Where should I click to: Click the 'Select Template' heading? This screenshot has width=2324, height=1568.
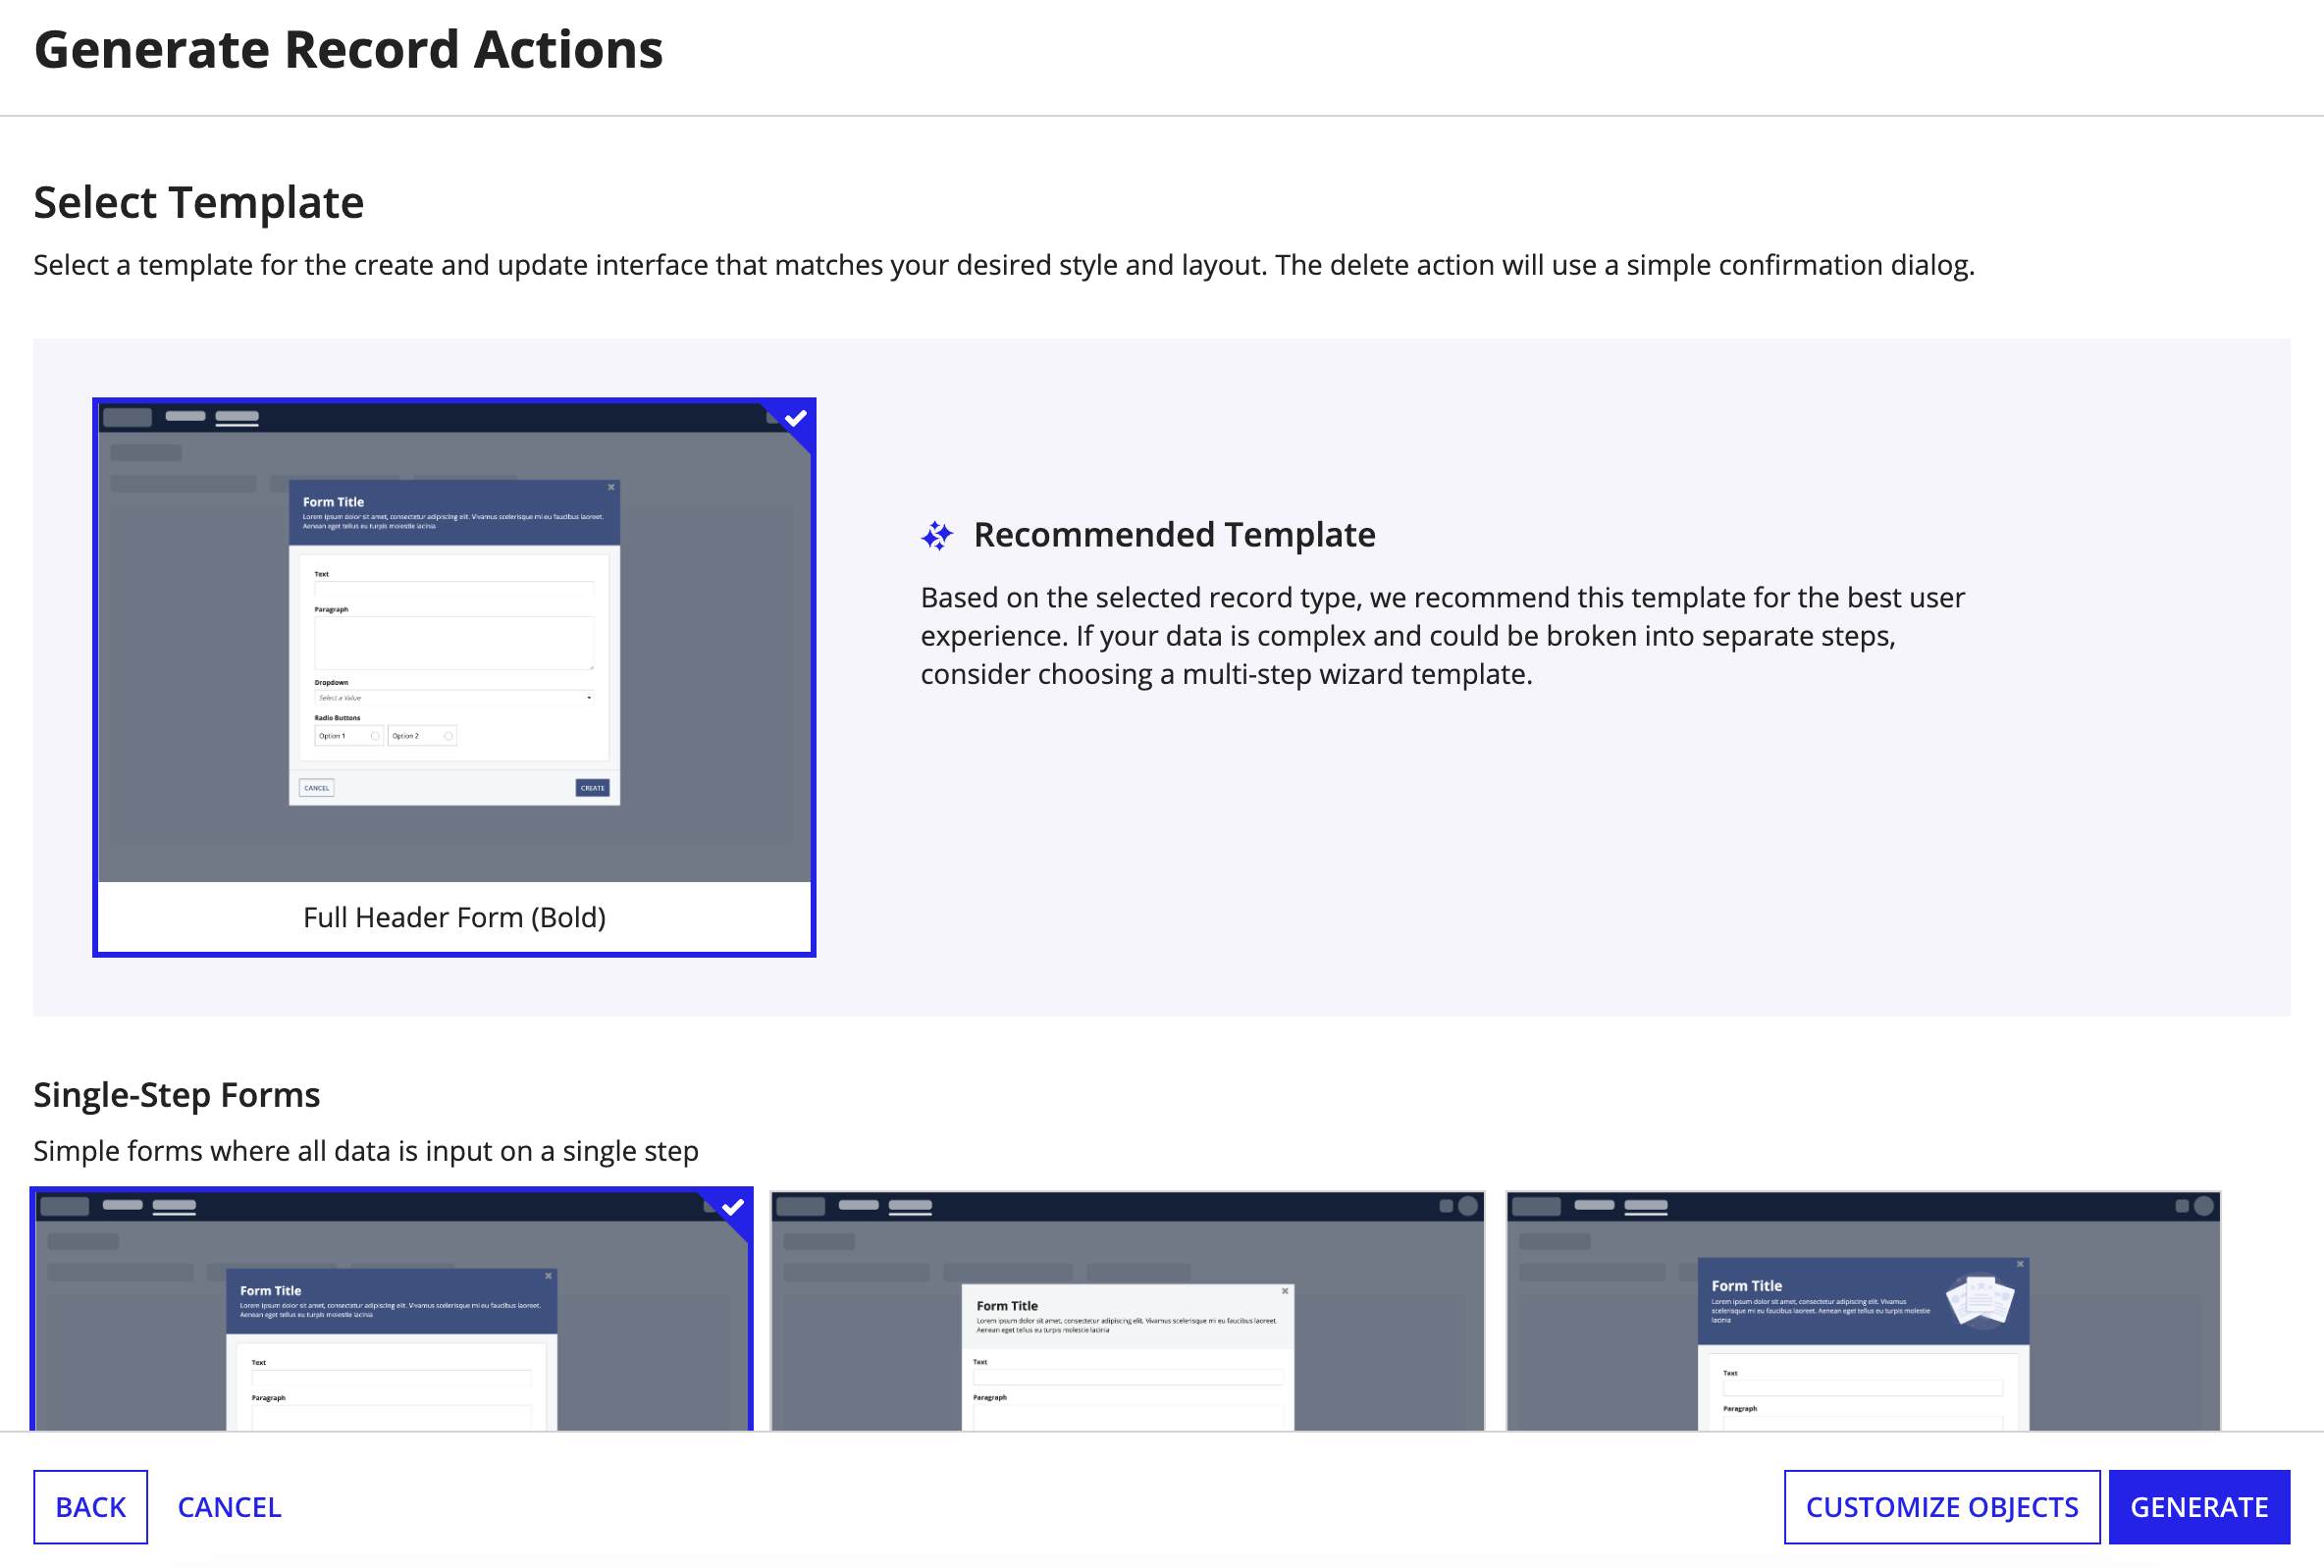tap(198, 202)
